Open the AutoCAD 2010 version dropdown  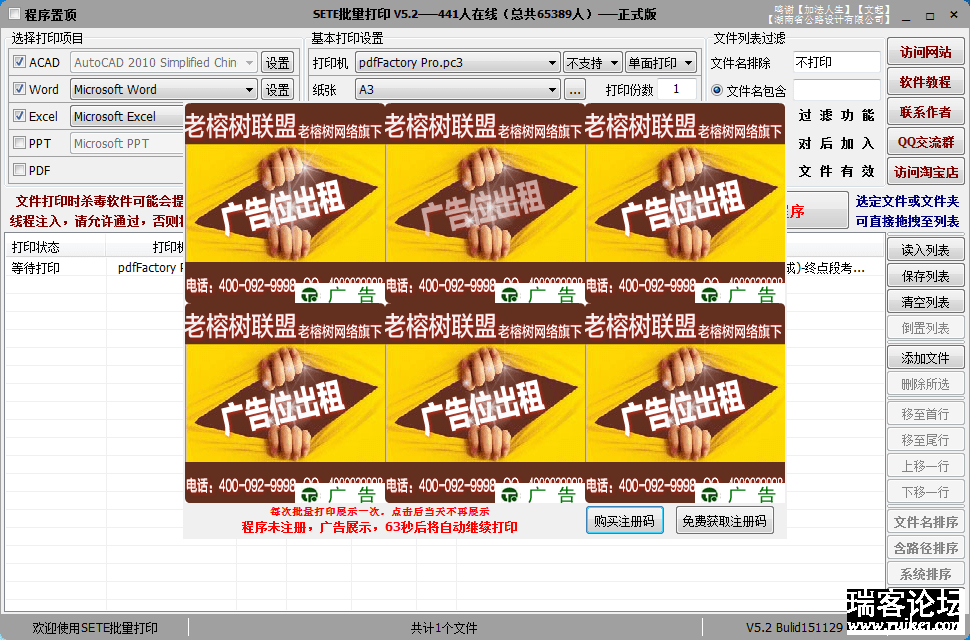tap(164, 62)
